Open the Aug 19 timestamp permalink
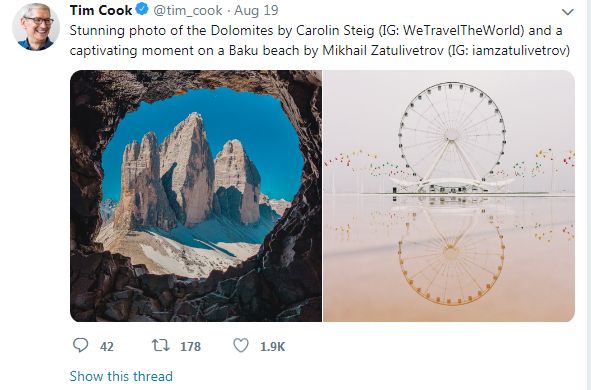Screen dimensions: 591x390 (256, 10)
